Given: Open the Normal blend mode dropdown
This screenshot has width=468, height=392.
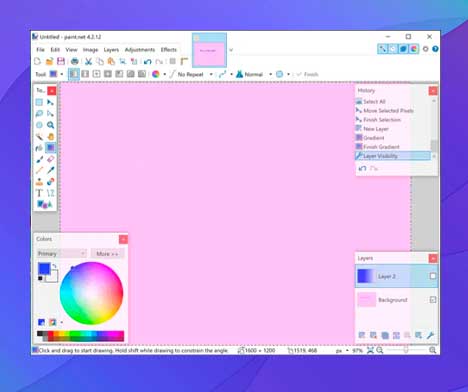Looking at the screenshot, I should pos(270,74).
